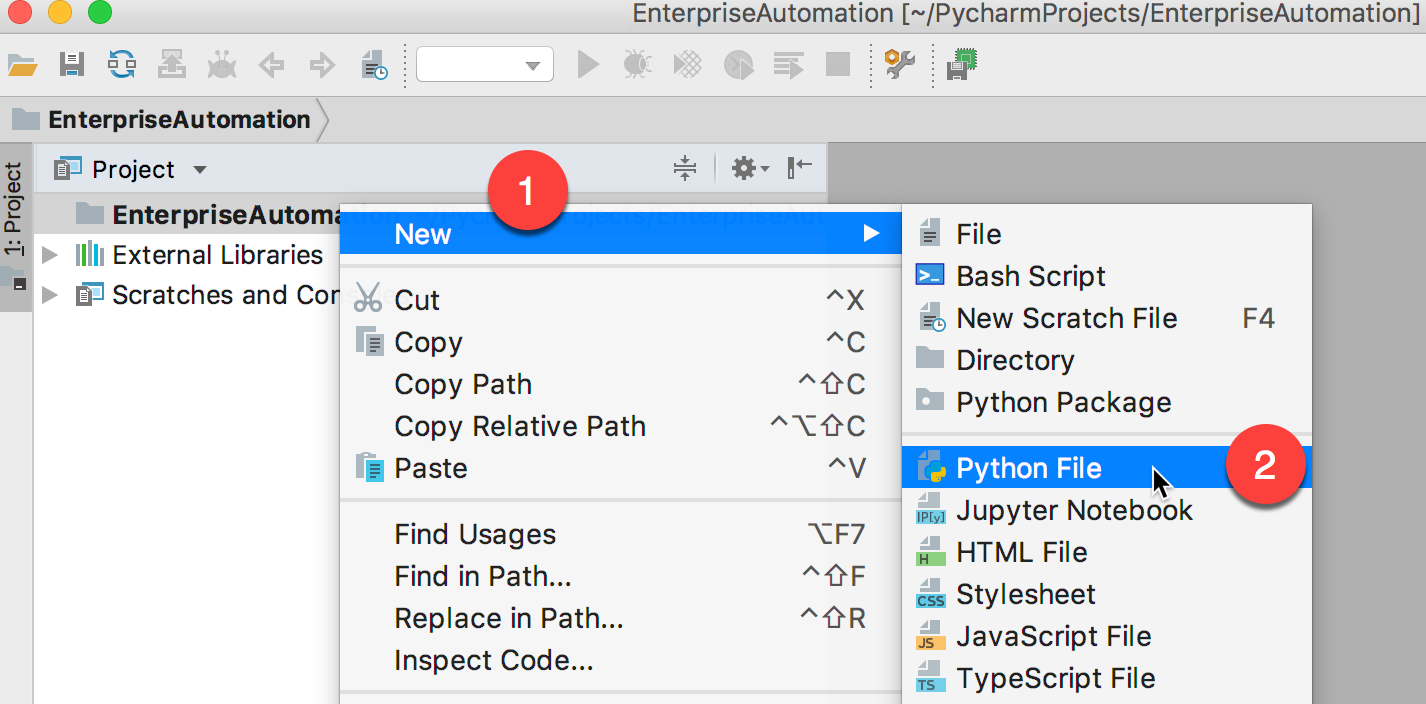Screen dimensions: 1426x704
Task: Select External Libraries in the tree
Action: click(x=217, y=255)
